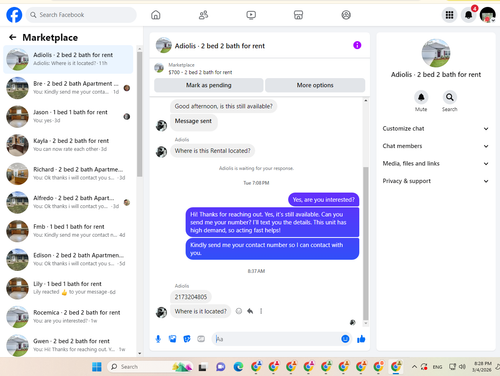Go to the Home feed tab
The image size is (500, 376).
click(x=156, y=15)
